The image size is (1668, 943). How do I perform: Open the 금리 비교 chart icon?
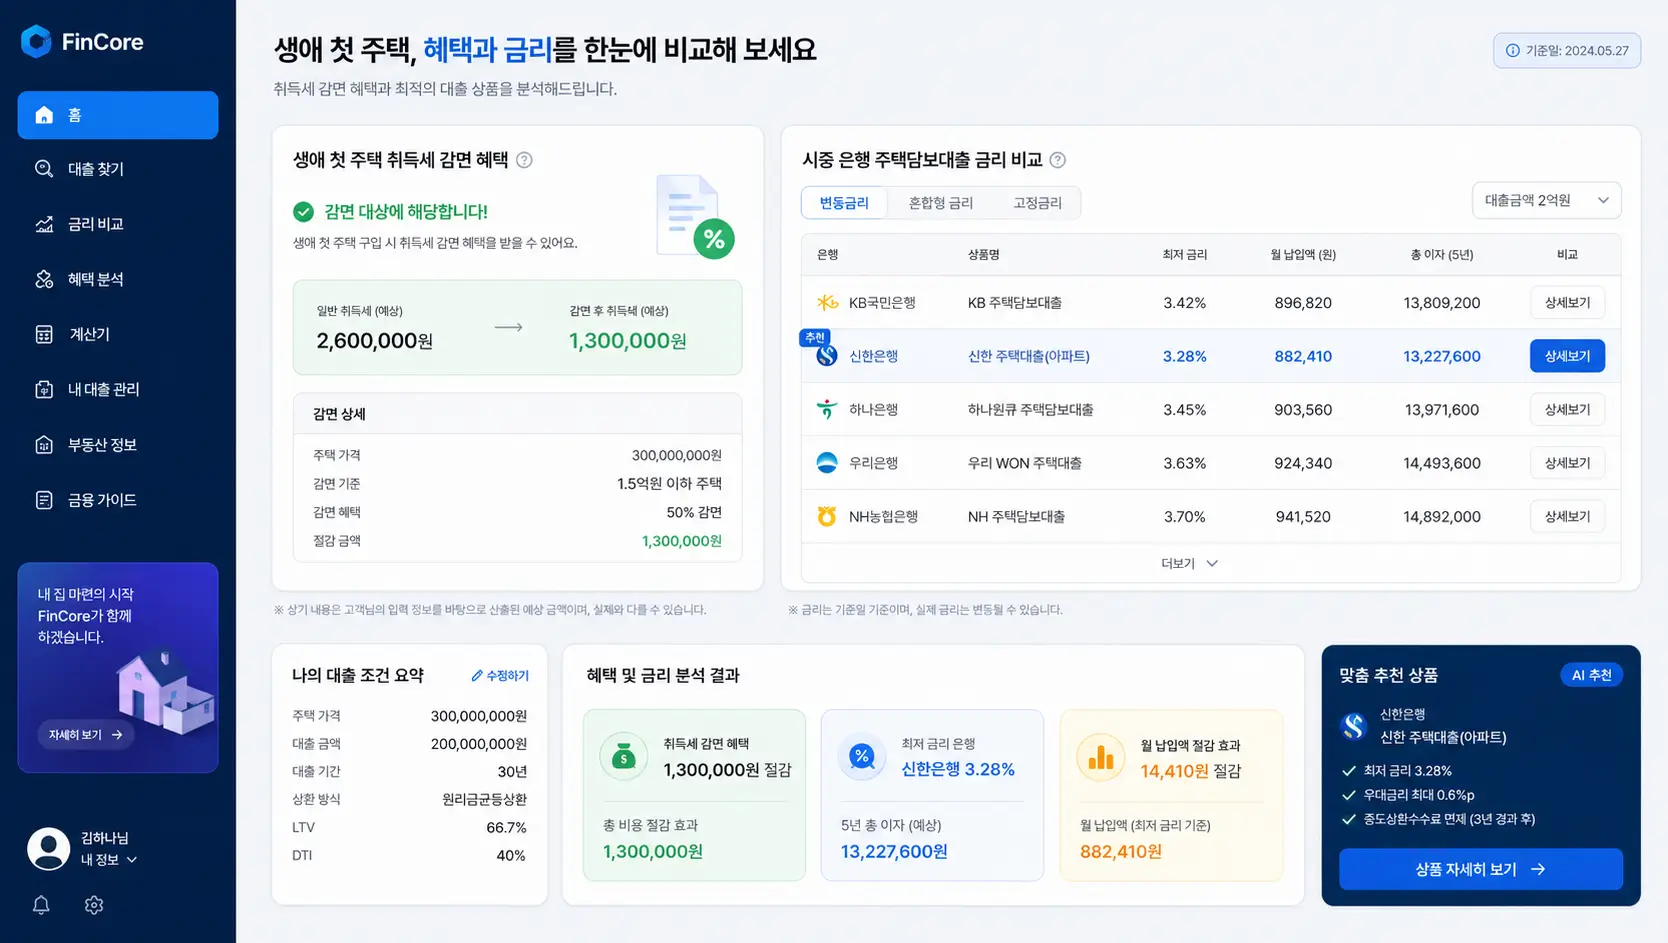[44, 224]
